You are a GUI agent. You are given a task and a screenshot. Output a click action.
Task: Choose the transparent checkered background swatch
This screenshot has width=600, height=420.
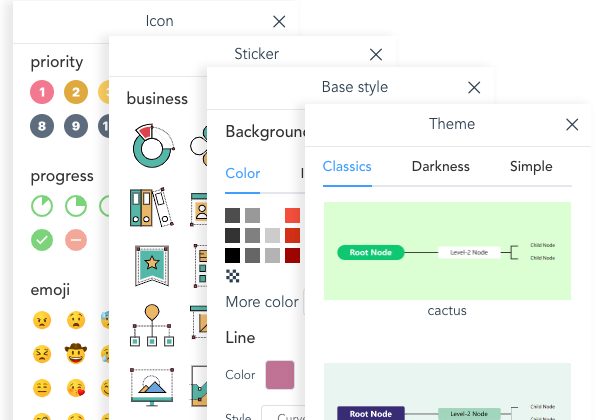(x=233, y=275)
